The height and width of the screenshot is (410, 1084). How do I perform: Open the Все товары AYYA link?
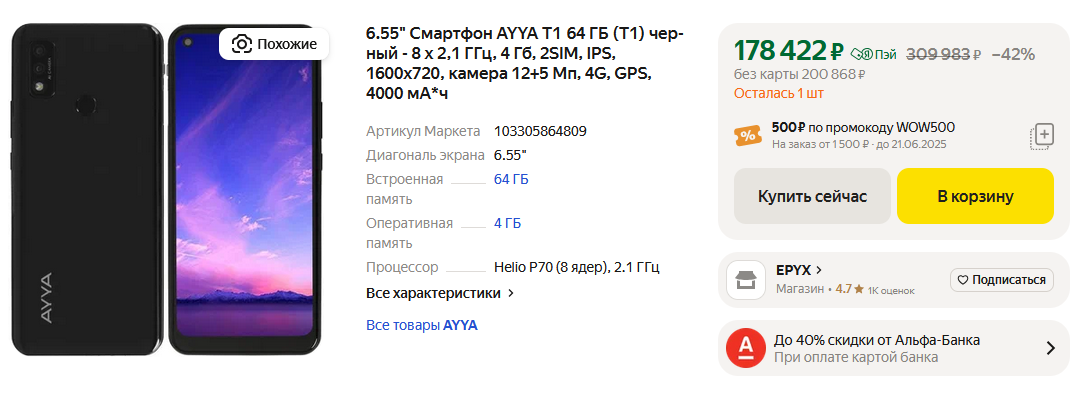421,325
